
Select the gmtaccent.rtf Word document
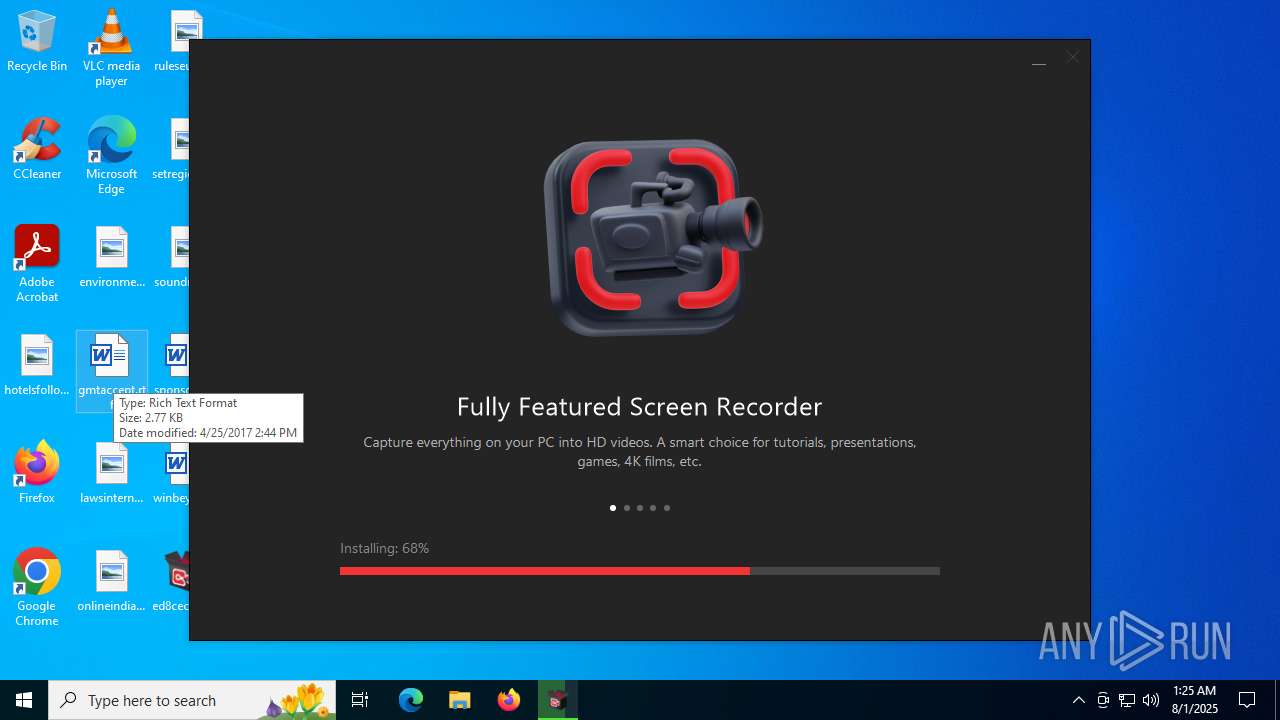click(112, 371)
